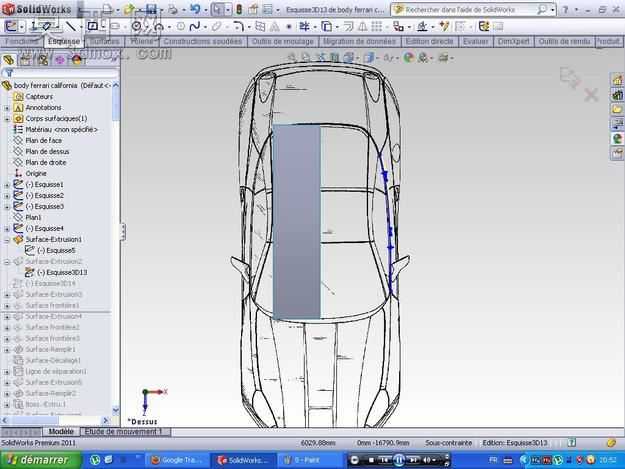Click the Trim entities icon
This screenshot has width=625, height=469.
(304, 27)
